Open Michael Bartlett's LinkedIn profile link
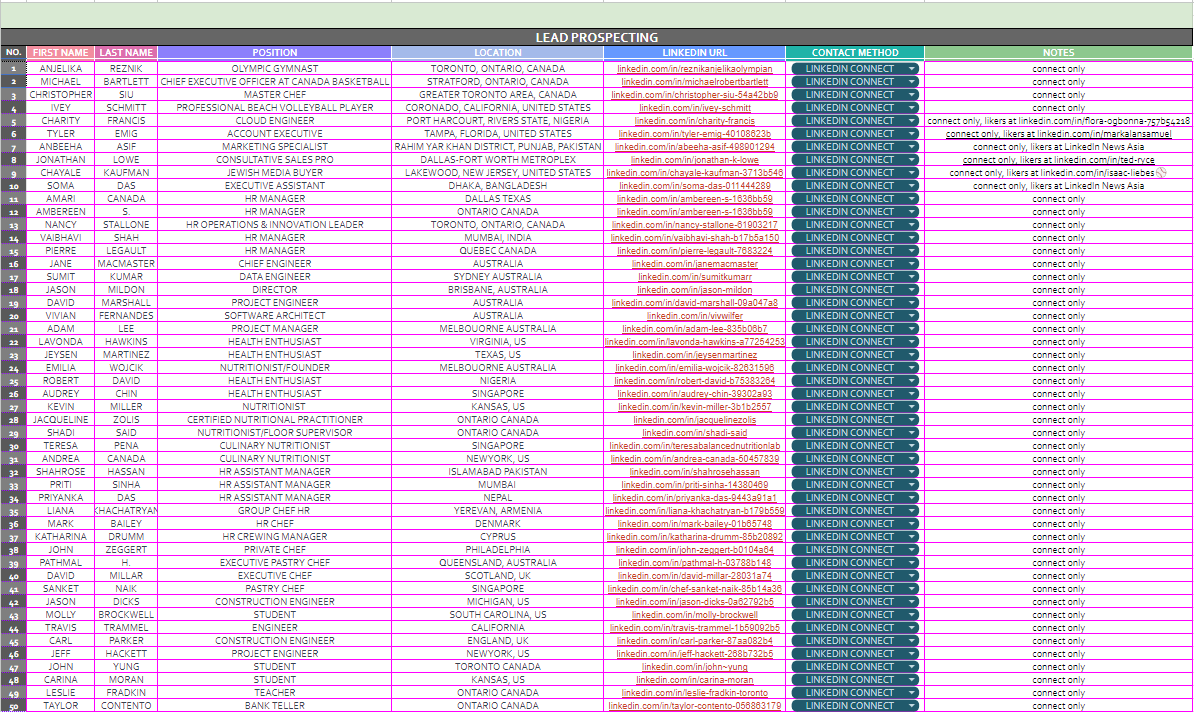 [694, 81]
